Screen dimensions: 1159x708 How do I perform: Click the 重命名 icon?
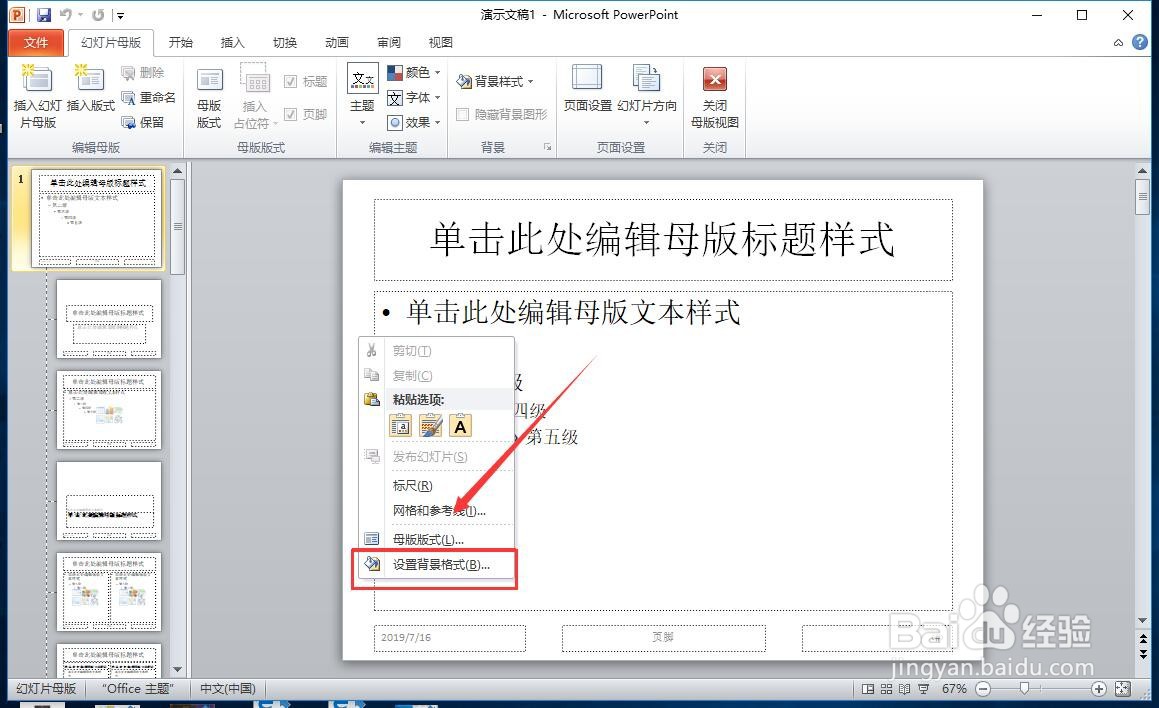point(149,97)
